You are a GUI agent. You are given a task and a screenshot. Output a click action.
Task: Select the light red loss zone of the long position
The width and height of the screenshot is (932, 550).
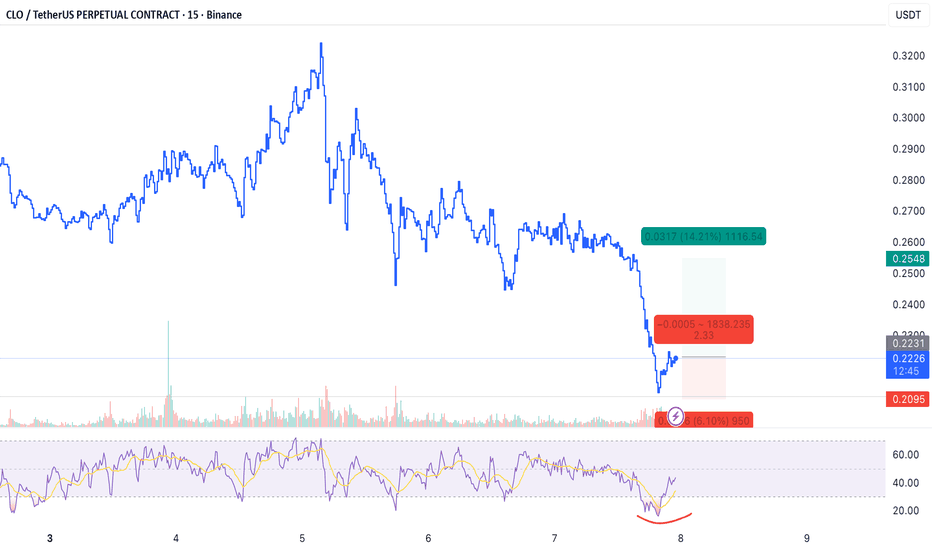(704, 378)
